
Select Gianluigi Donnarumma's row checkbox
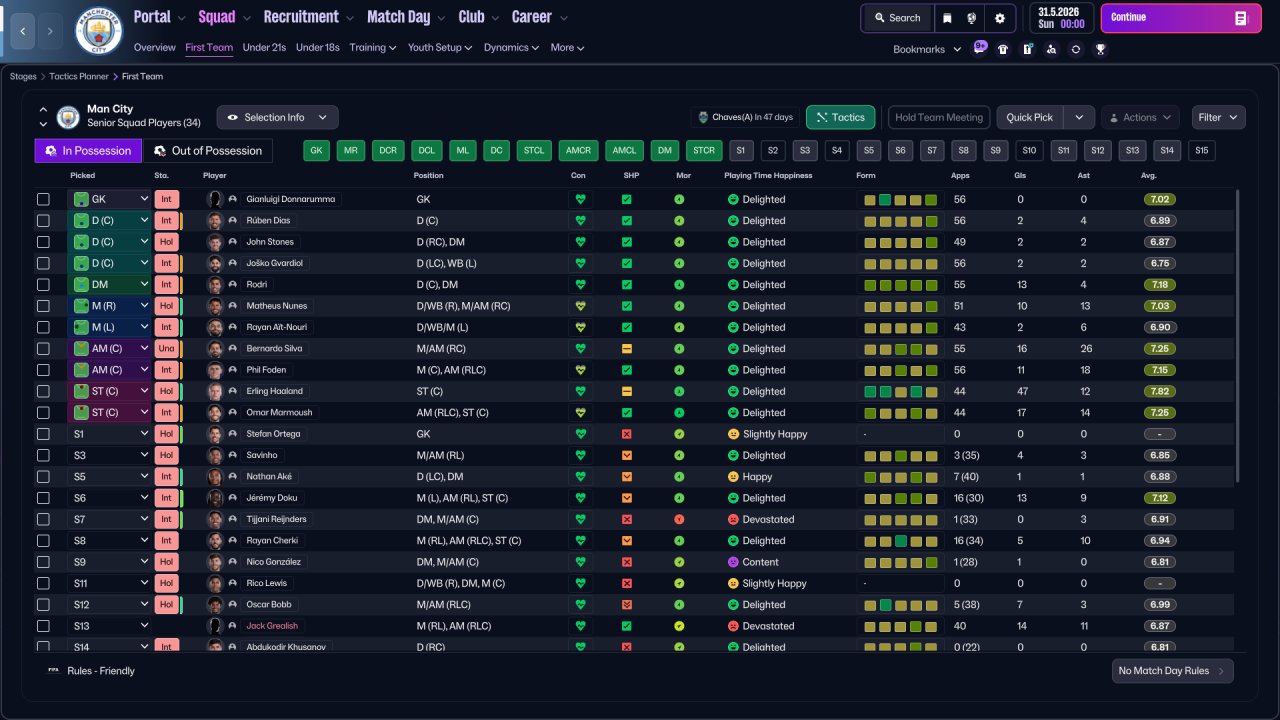[43, 199]
